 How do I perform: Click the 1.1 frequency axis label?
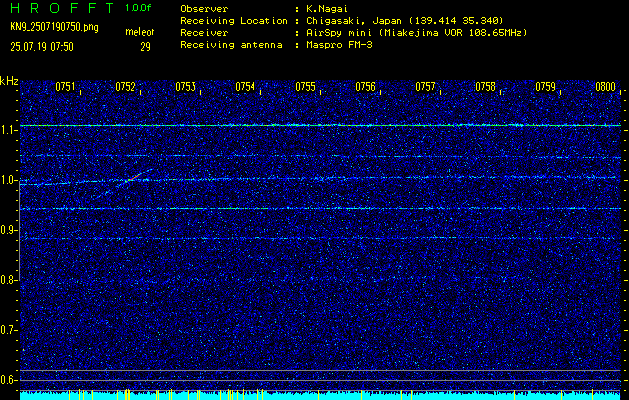click(8, 130)
